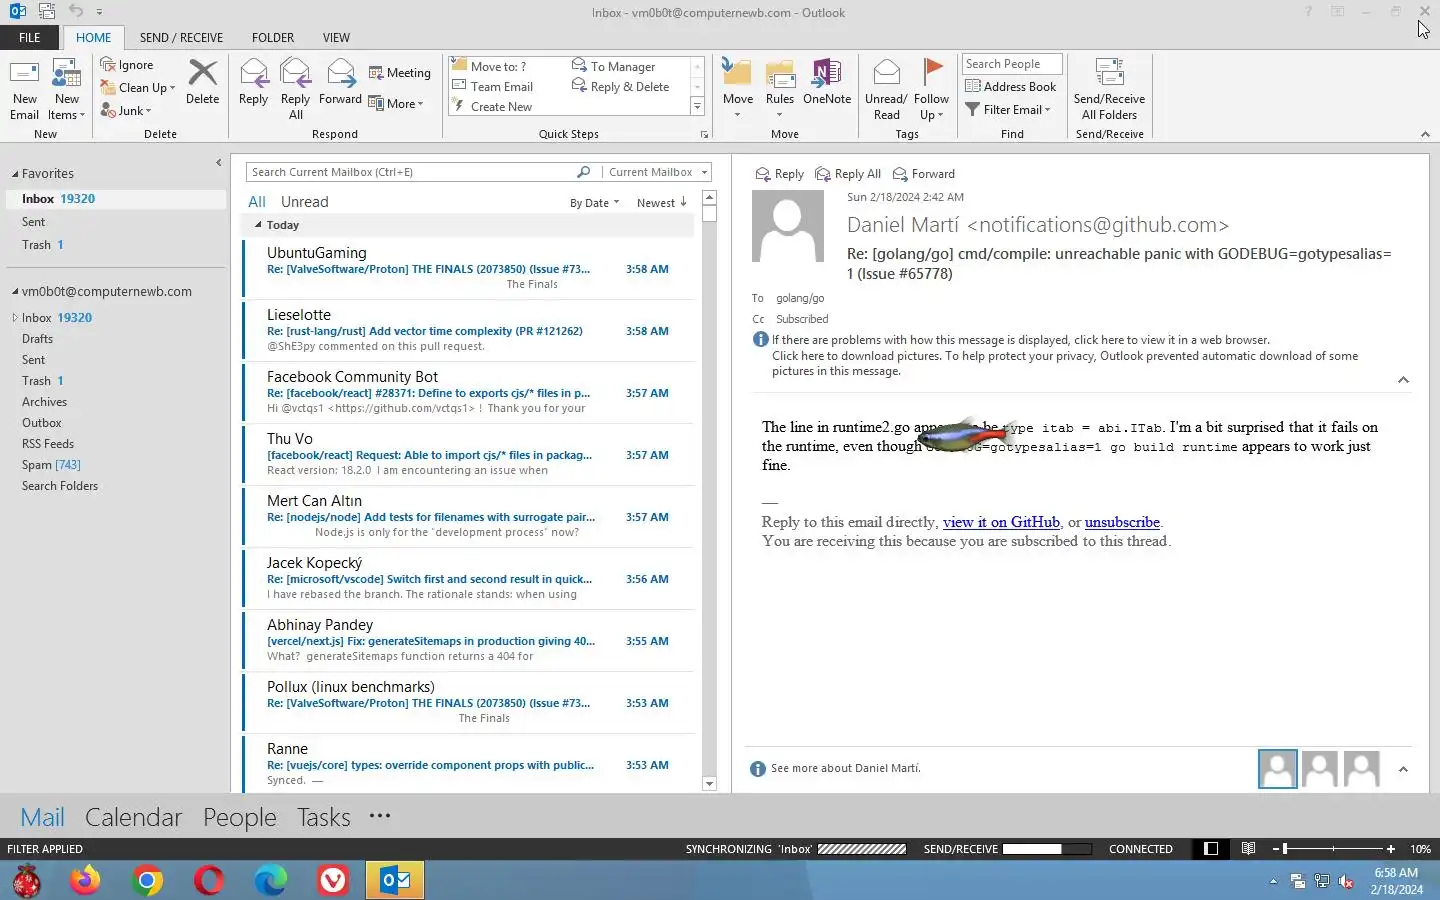Viewport: 1440px width, 900px height.
Task: Toggle Newest sort order
Action: pos(662,203)
